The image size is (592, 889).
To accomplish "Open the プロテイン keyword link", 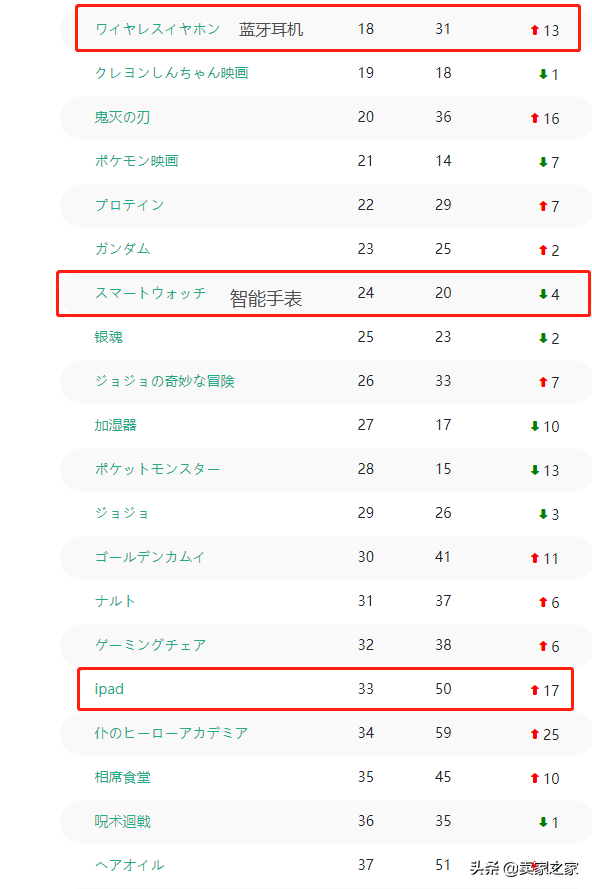I will [x=129, y=205].
